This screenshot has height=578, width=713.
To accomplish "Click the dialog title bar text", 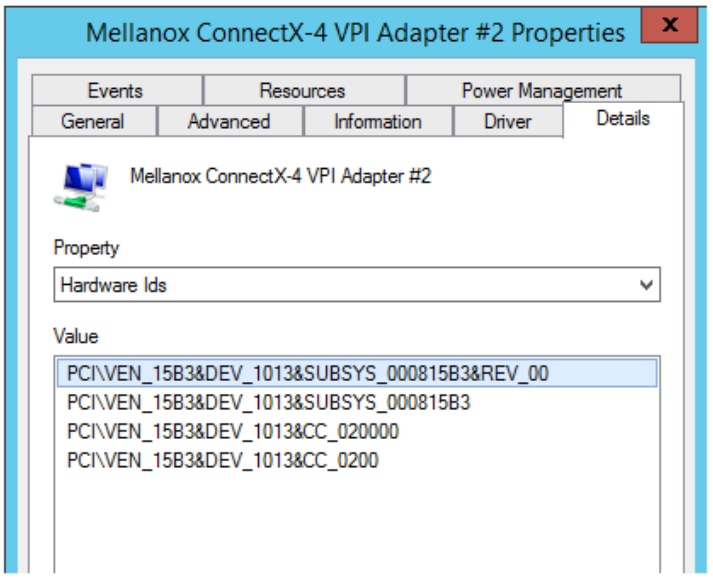I will click(x=355, y=31).
